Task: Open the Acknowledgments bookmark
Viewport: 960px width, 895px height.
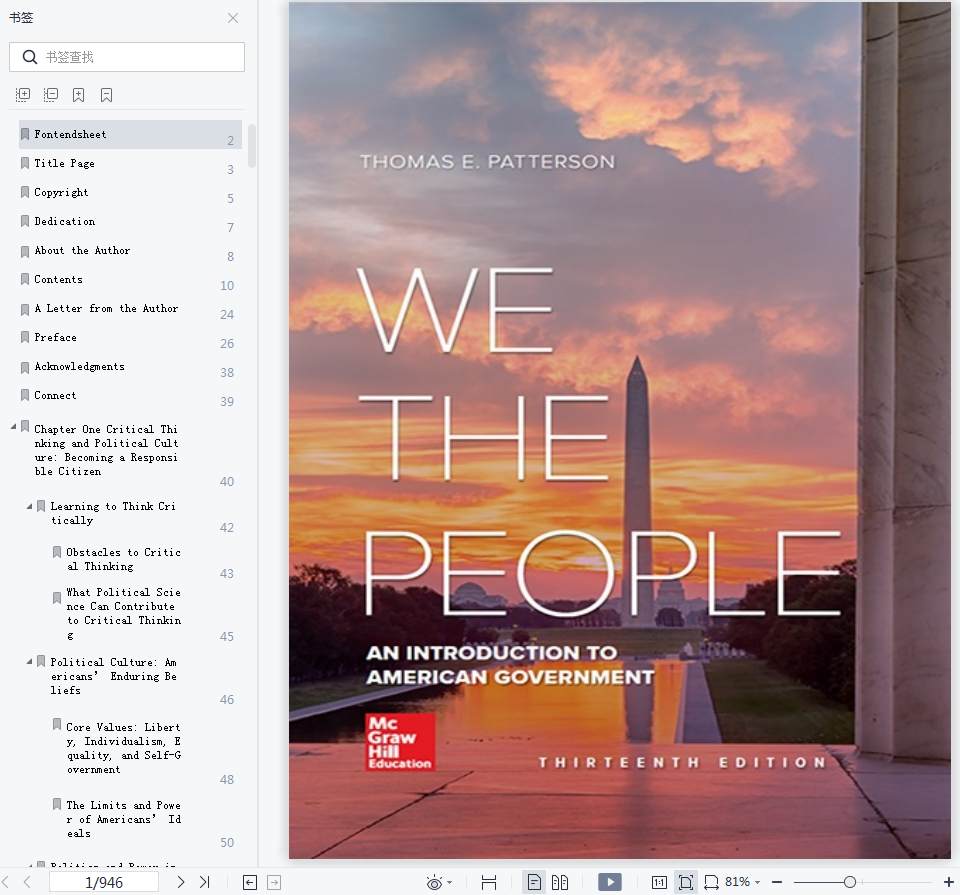Action: [x=80, y=367]
